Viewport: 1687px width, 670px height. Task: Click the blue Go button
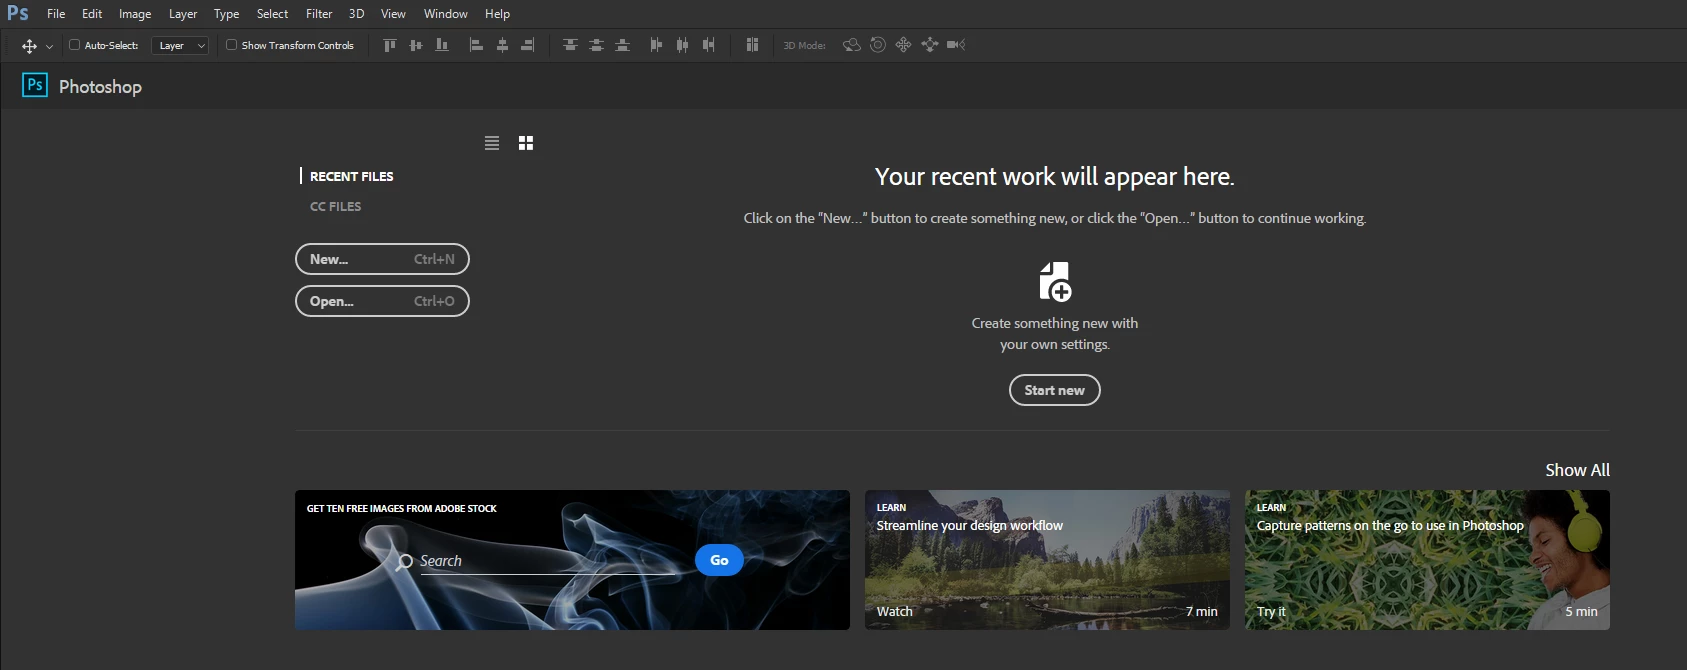pyautogui.click(x=719, y=560)
